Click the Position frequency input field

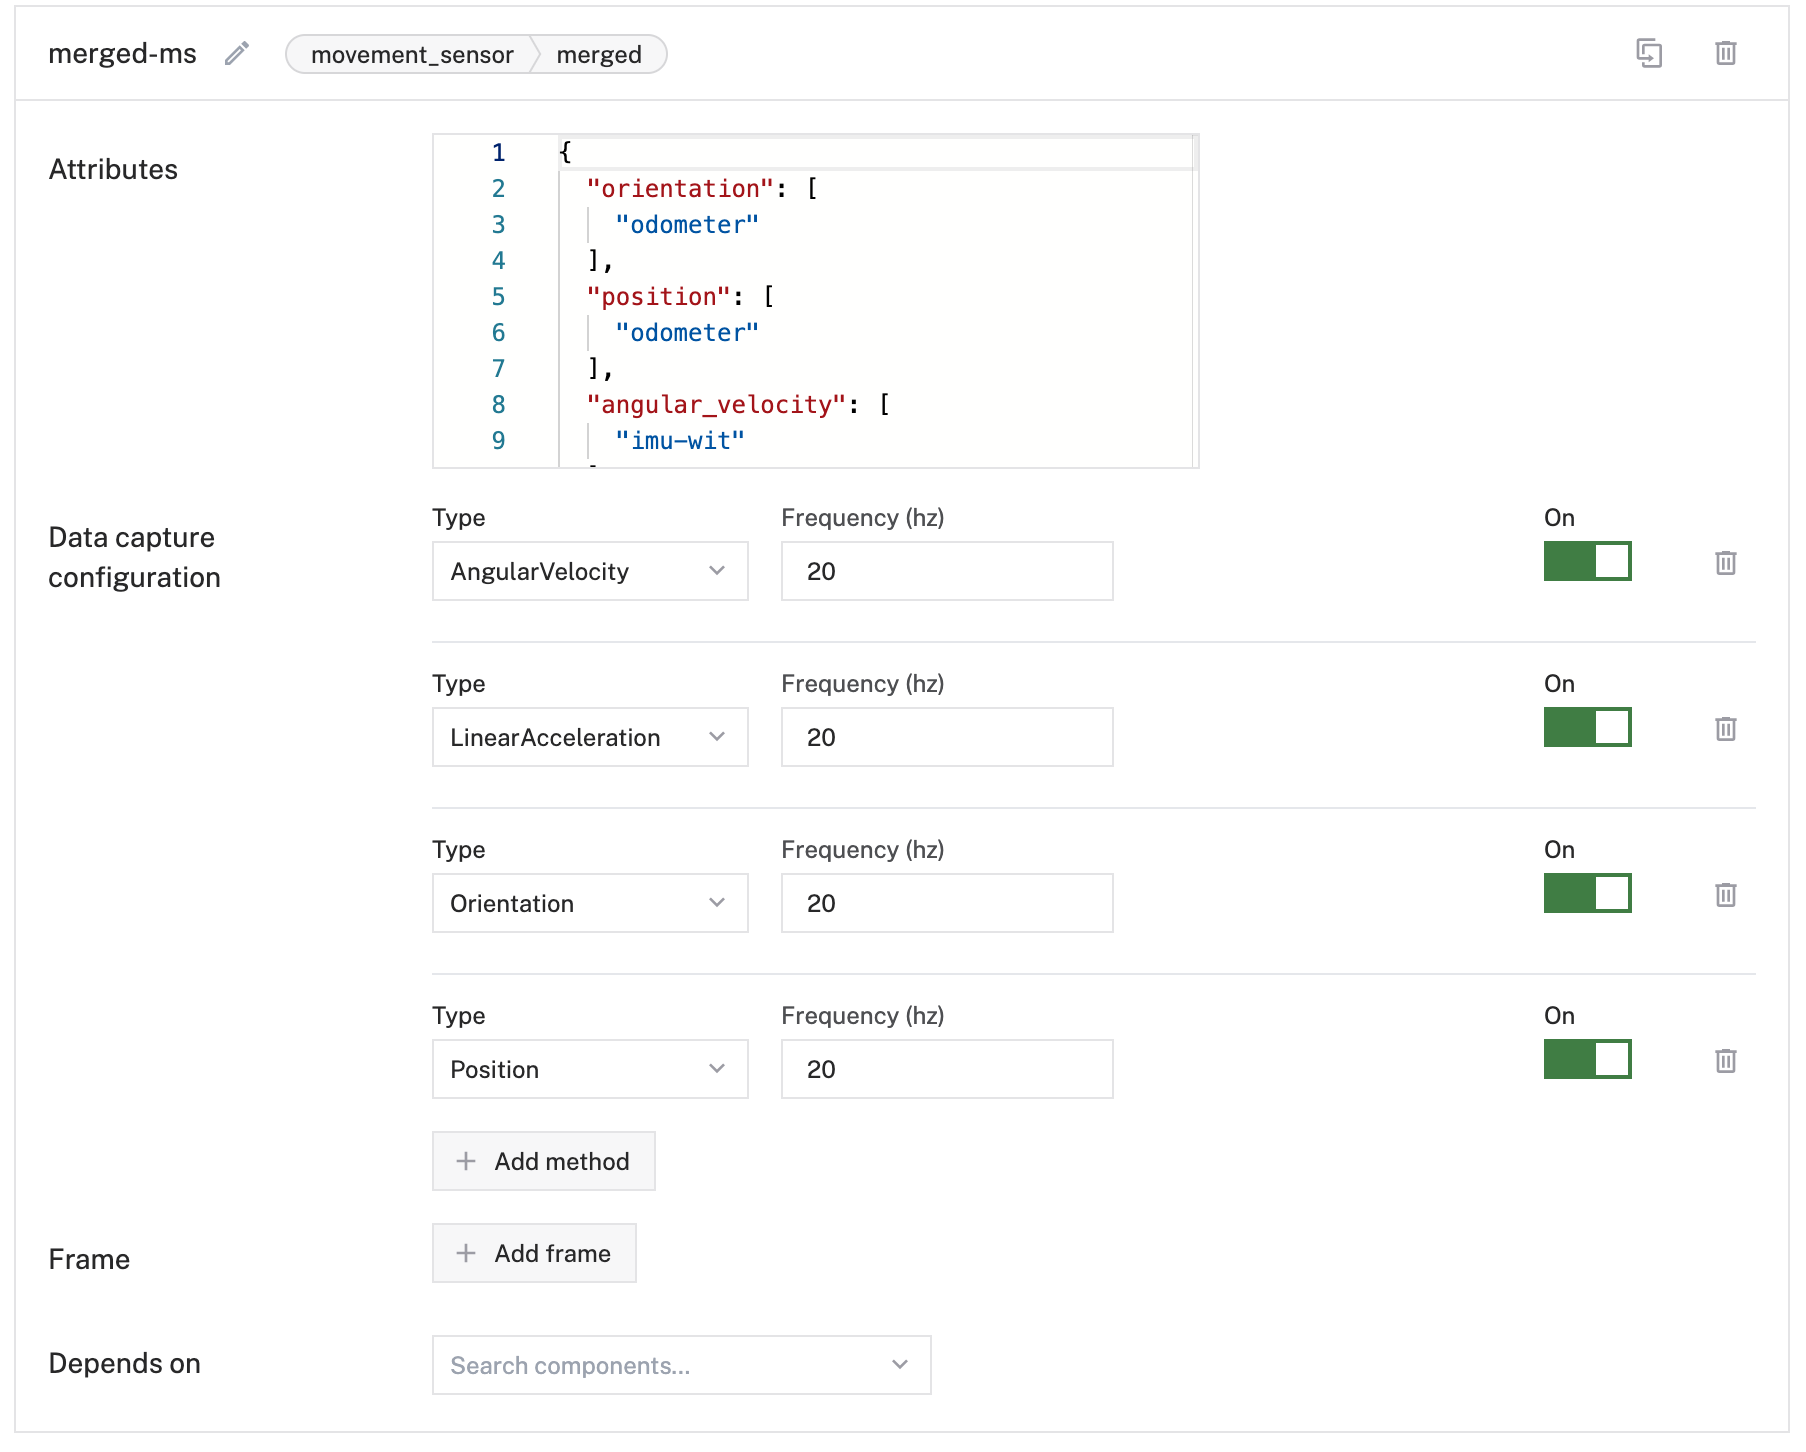(946, 1069)
